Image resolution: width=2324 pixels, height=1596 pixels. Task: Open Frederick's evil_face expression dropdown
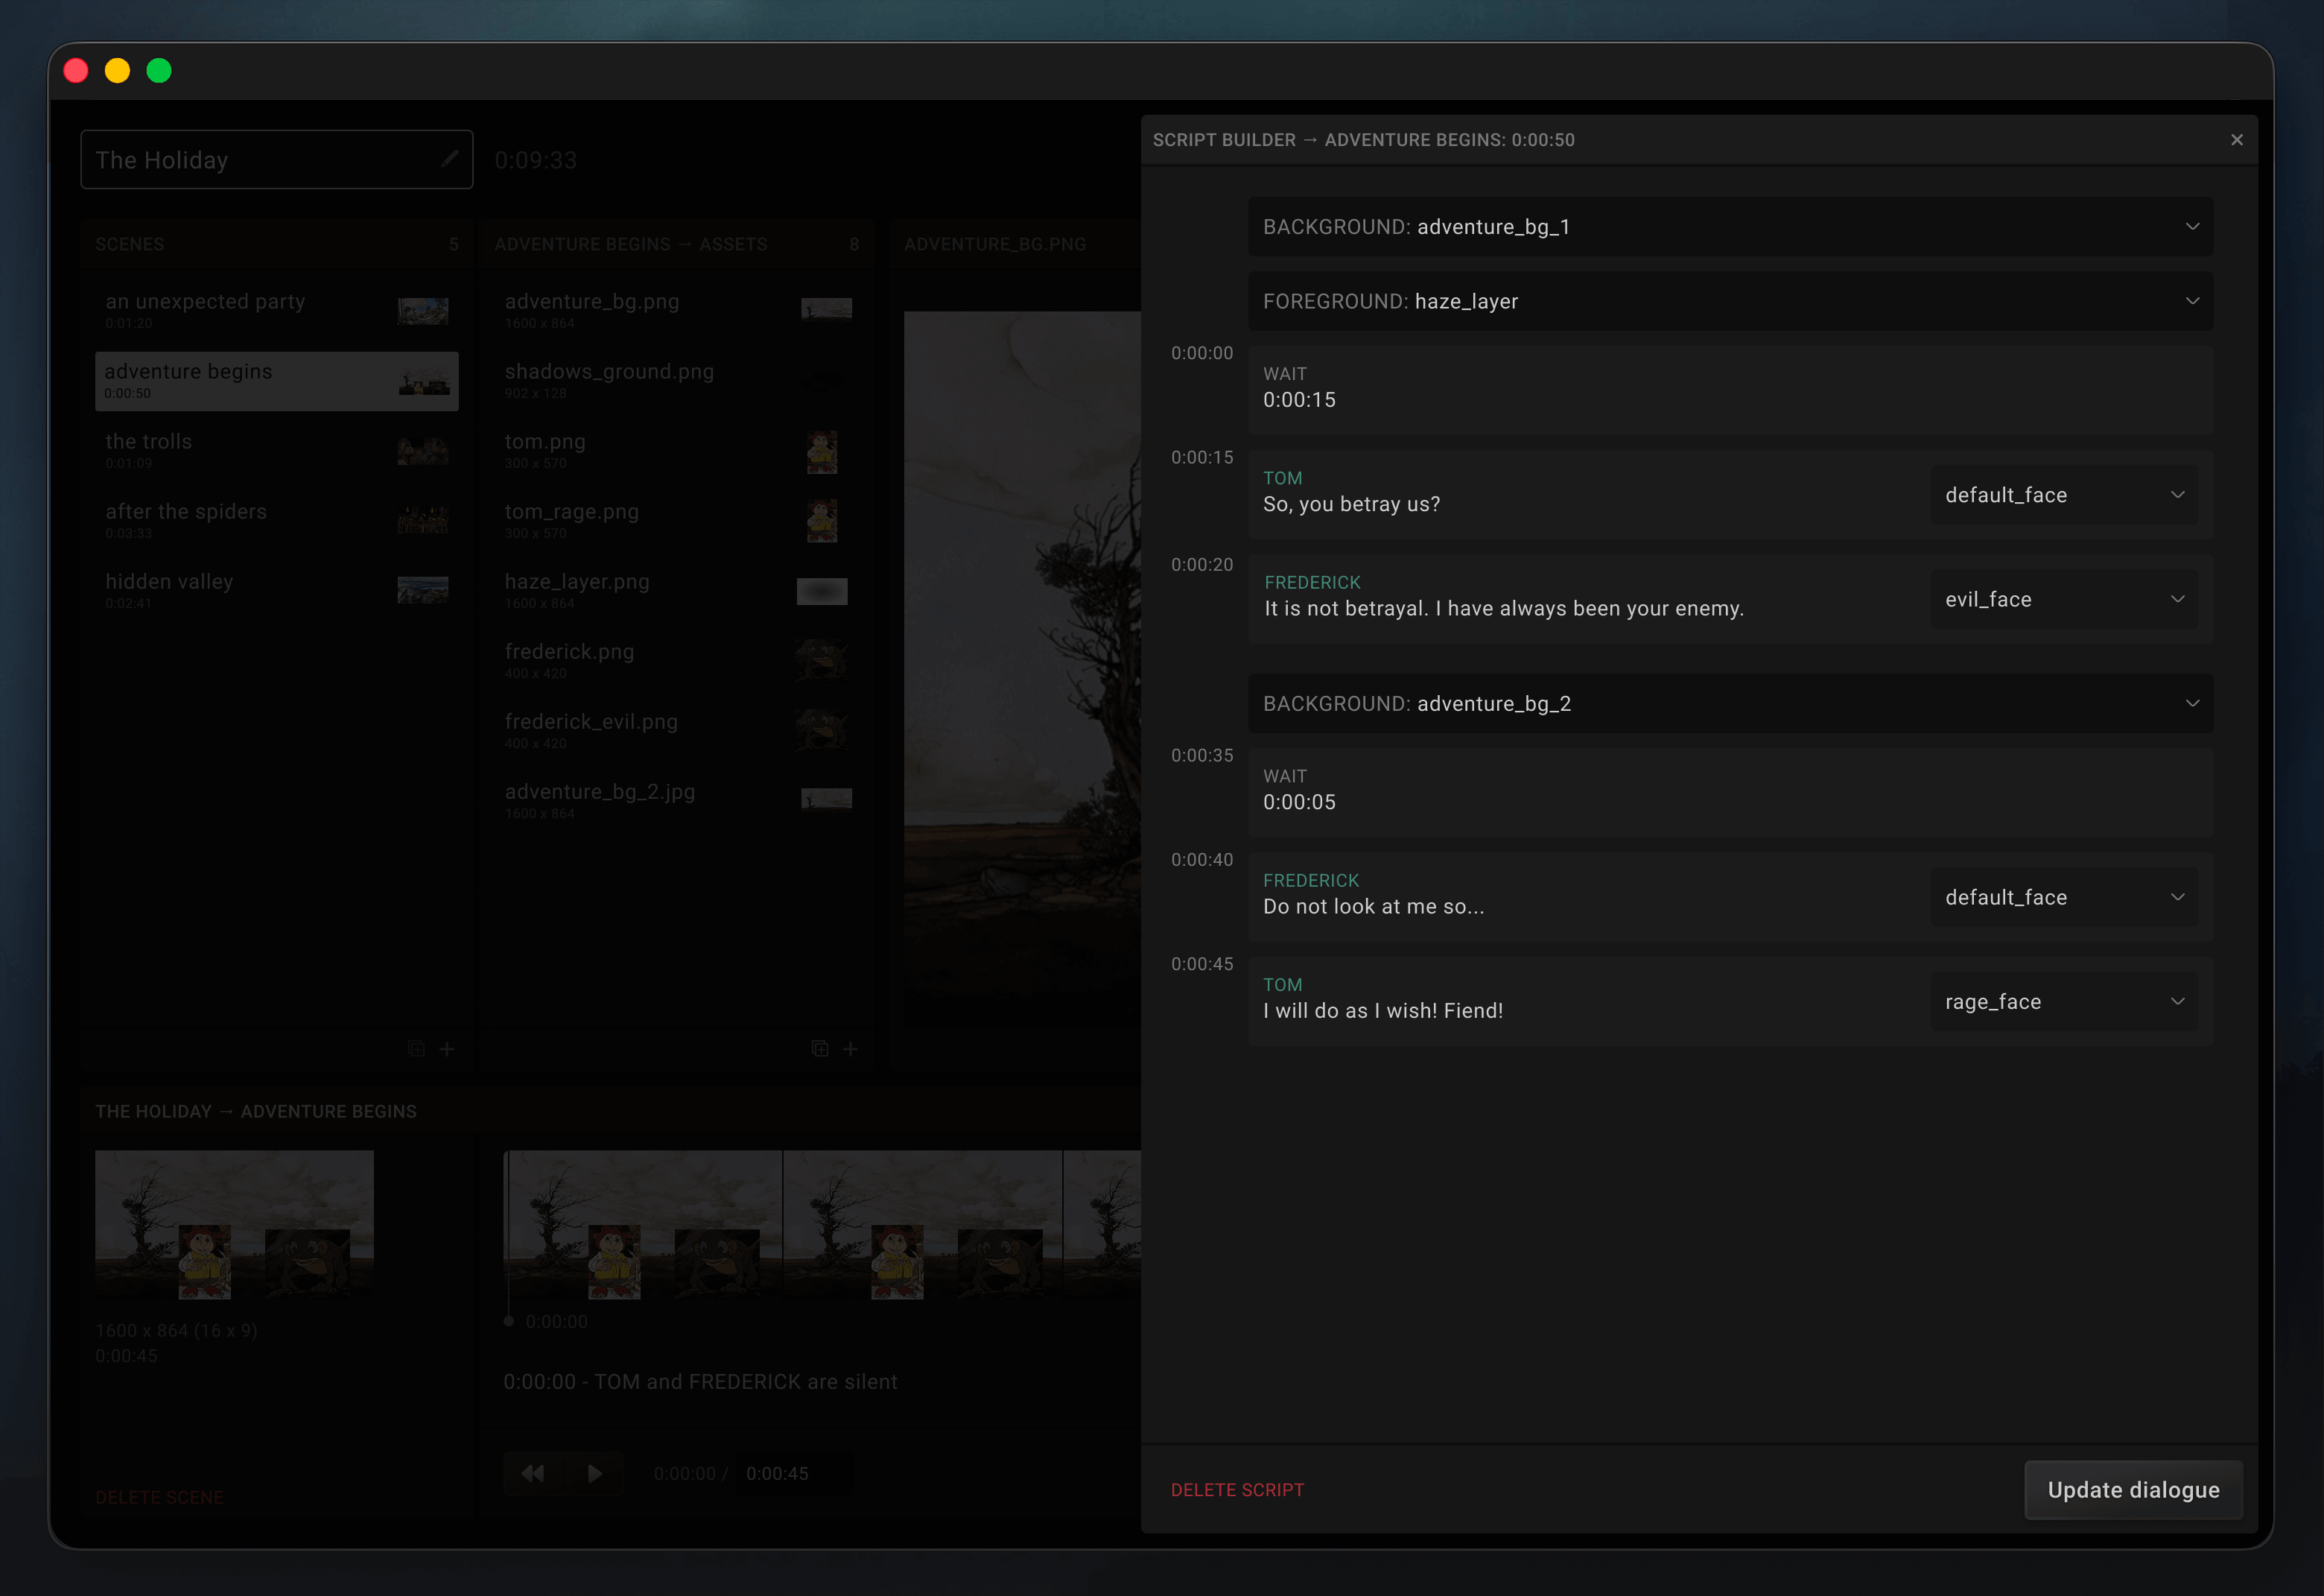[2063, 599]
